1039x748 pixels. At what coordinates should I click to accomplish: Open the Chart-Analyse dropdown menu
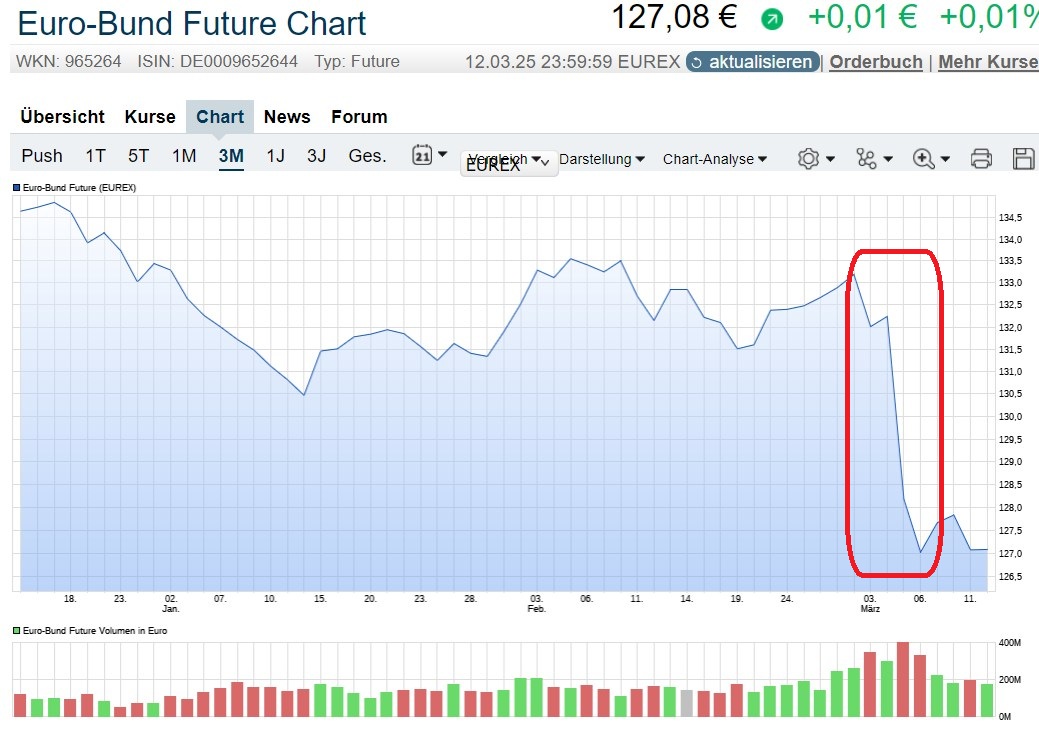(x=715, y=159)
